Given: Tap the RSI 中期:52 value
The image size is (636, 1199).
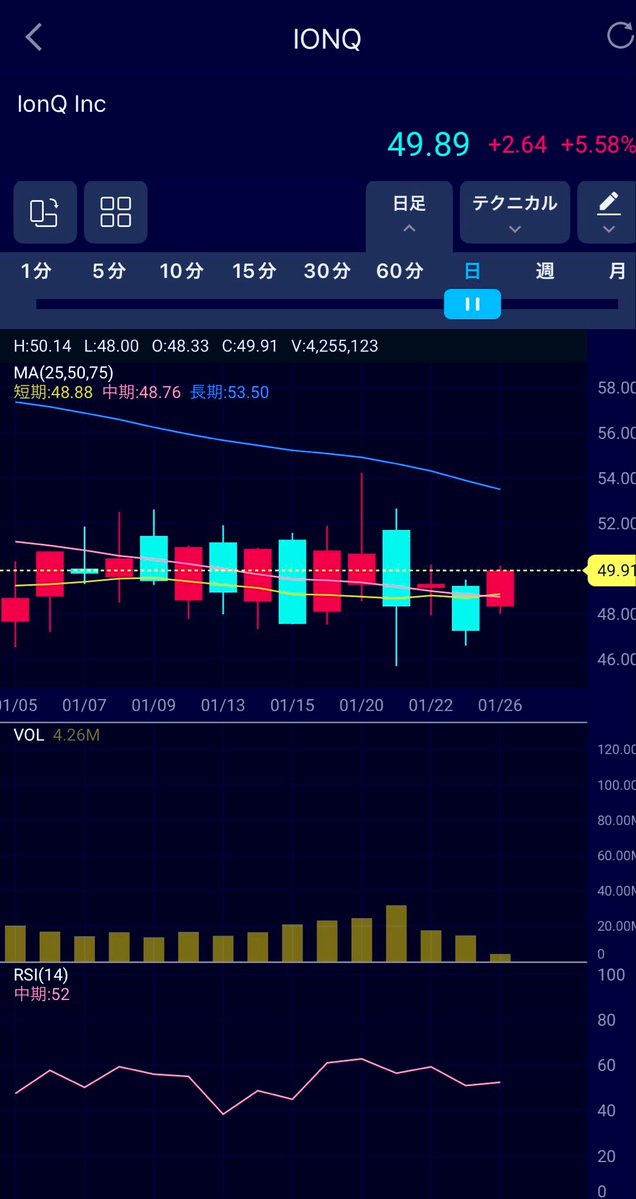Looking at the screenshot, I should 41,994.
